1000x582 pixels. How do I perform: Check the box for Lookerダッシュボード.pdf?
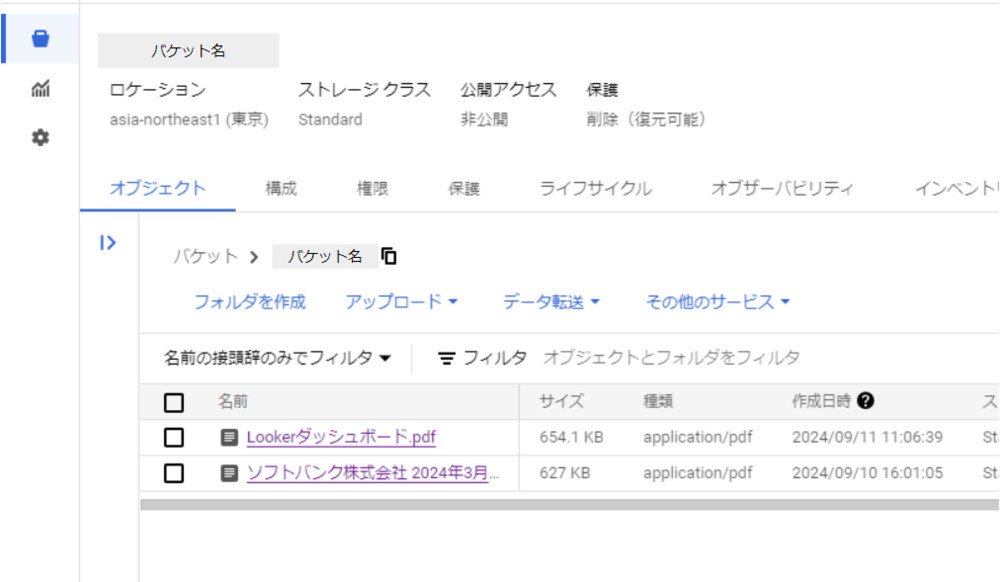tap(174, 437)
